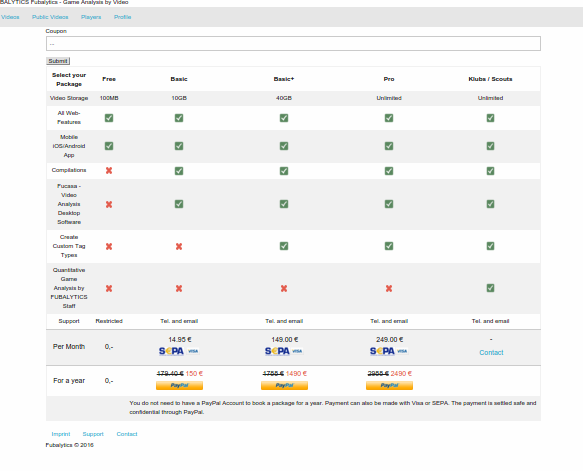This screenshot has height=471, width=583.
Task: Click Basic column Fucasa software checkmark
Action: 179,204
